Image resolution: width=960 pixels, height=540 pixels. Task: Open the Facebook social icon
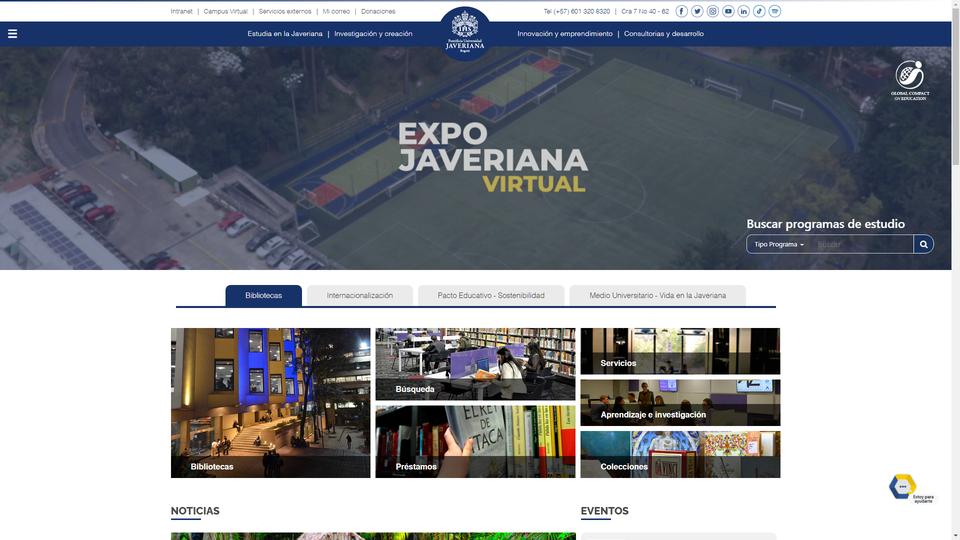(x=681, y=11)
